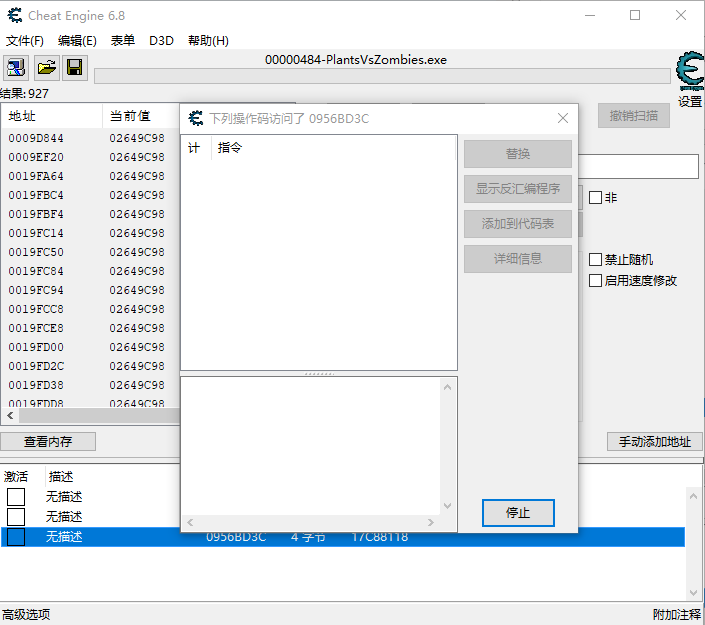The image size is (705, 625).
Task: Open the 帮助(H) menu
Action: (208, 41)
